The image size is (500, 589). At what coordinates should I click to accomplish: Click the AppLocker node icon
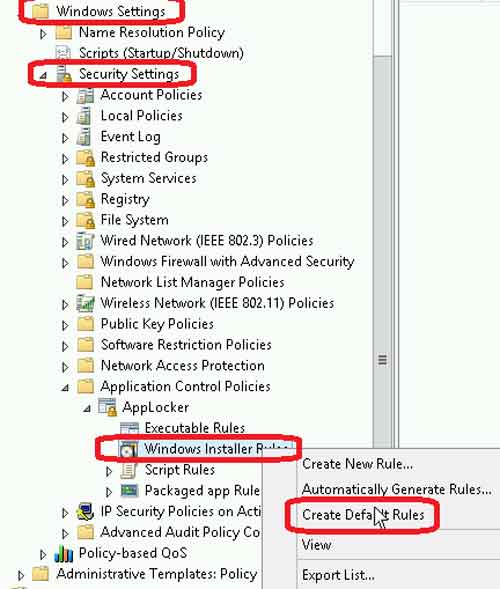point(107,408)
